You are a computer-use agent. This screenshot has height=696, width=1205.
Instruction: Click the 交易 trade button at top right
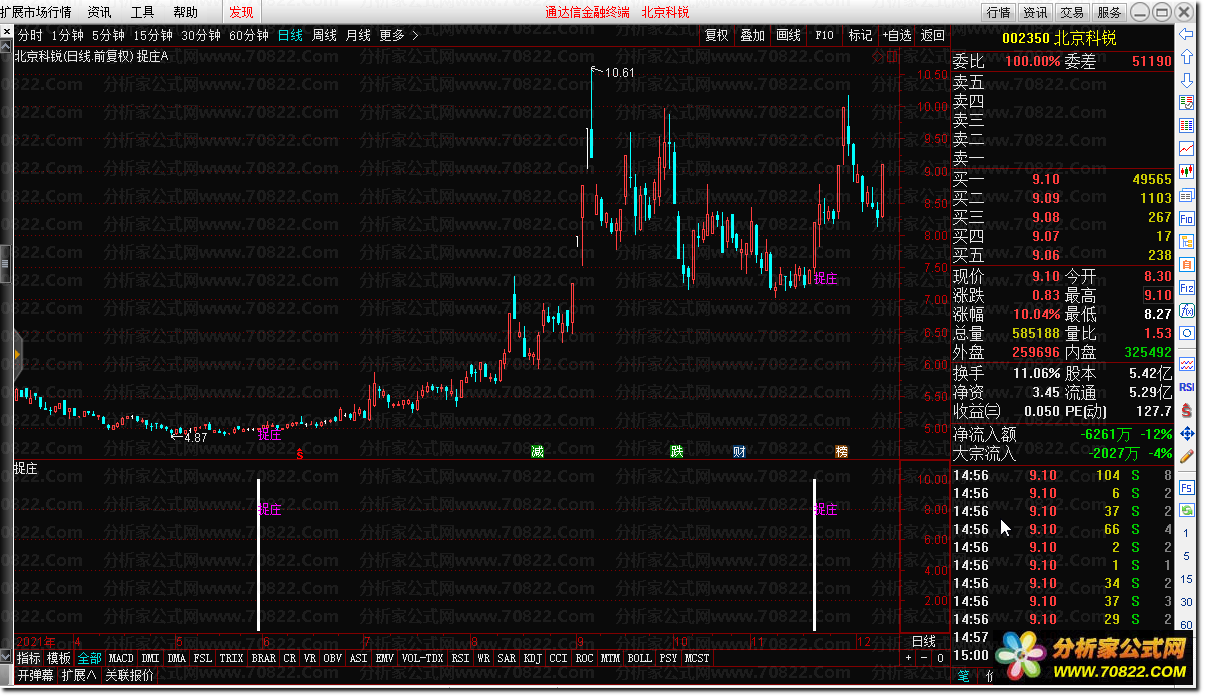pos(1072,12)
